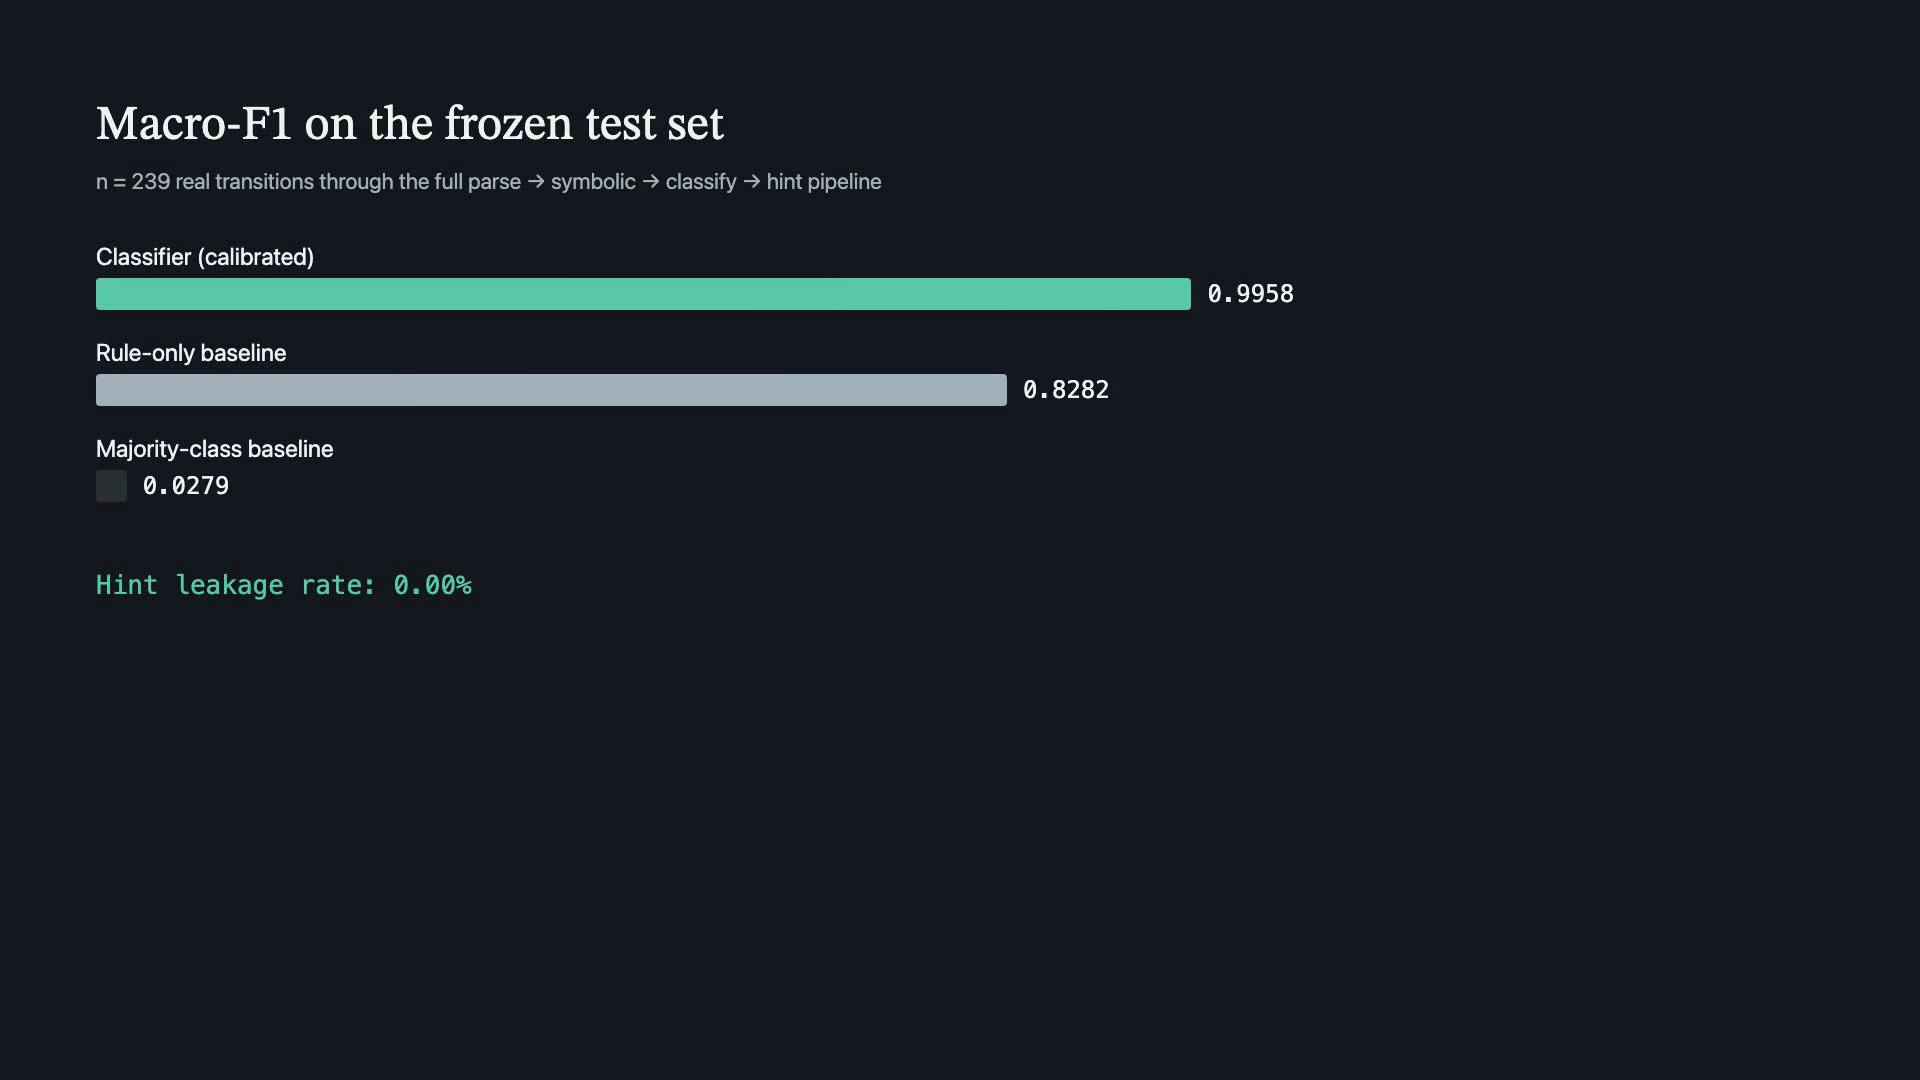1920x1080 pixels.
Task: Click the right end of the green bar
Action: pyautogui.click(x=1185, y=294)
